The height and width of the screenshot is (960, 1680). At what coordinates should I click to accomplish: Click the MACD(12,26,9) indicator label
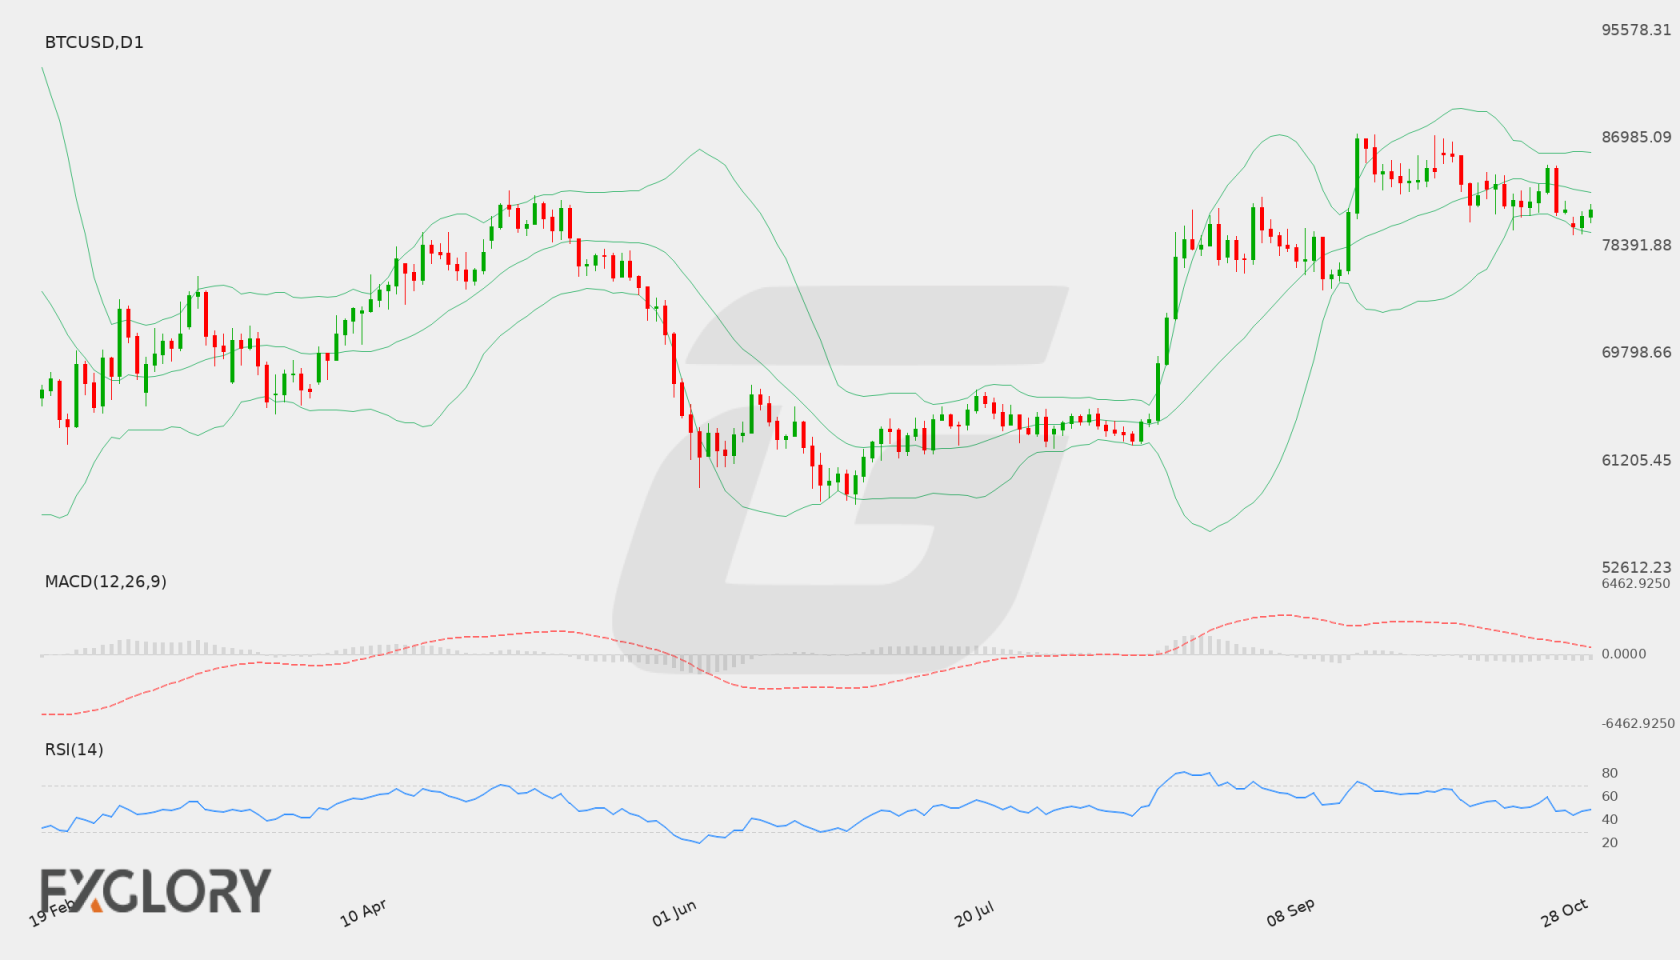click(x=106, y=581)
